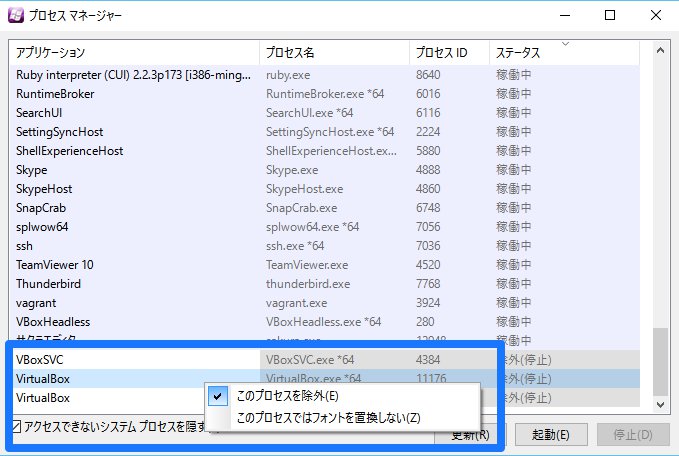Select the Ruby interpreter (CUI) row

pyautogui.click(x=324, y=75)
